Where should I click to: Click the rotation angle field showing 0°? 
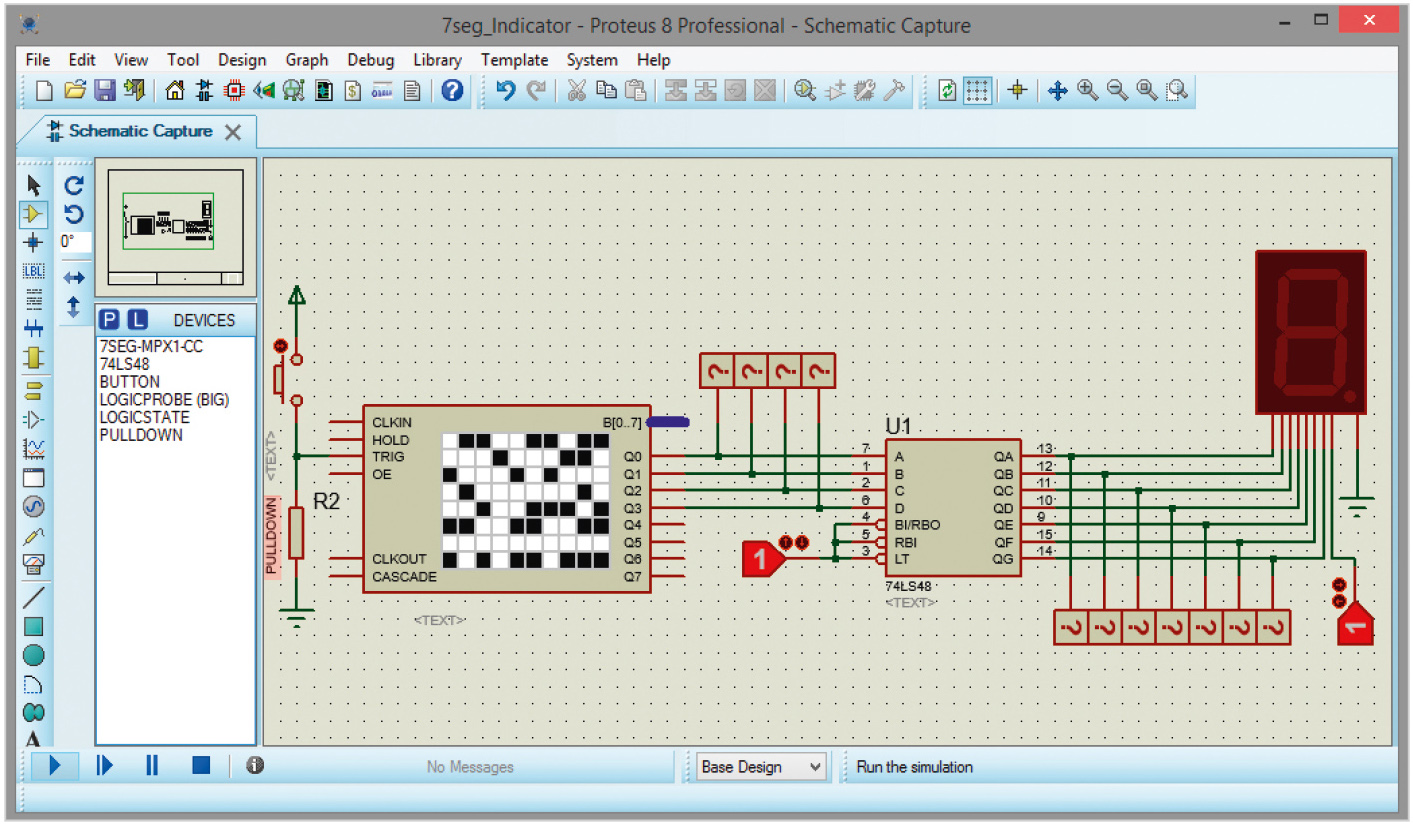[74, 242]
